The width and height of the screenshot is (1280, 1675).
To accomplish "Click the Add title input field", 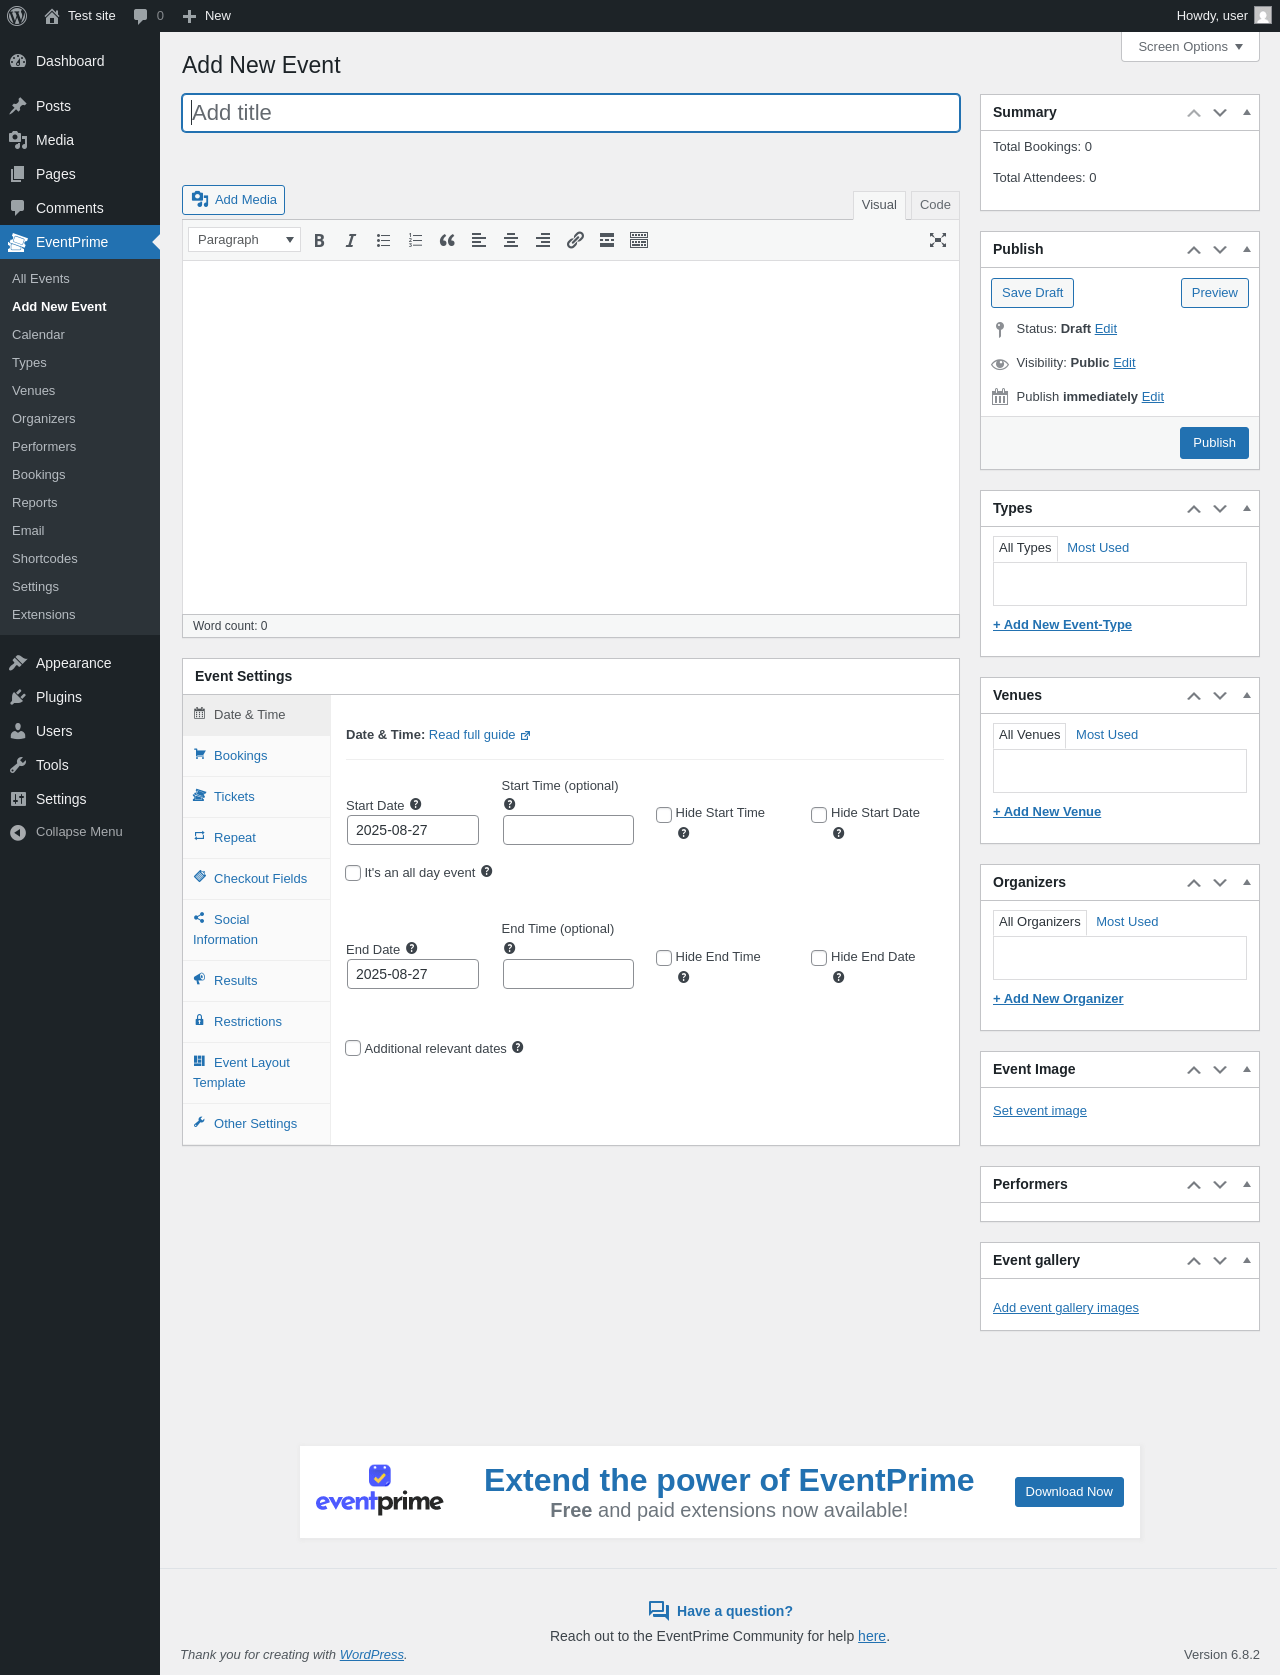I will pyautogui.click(x=571, y=113).
